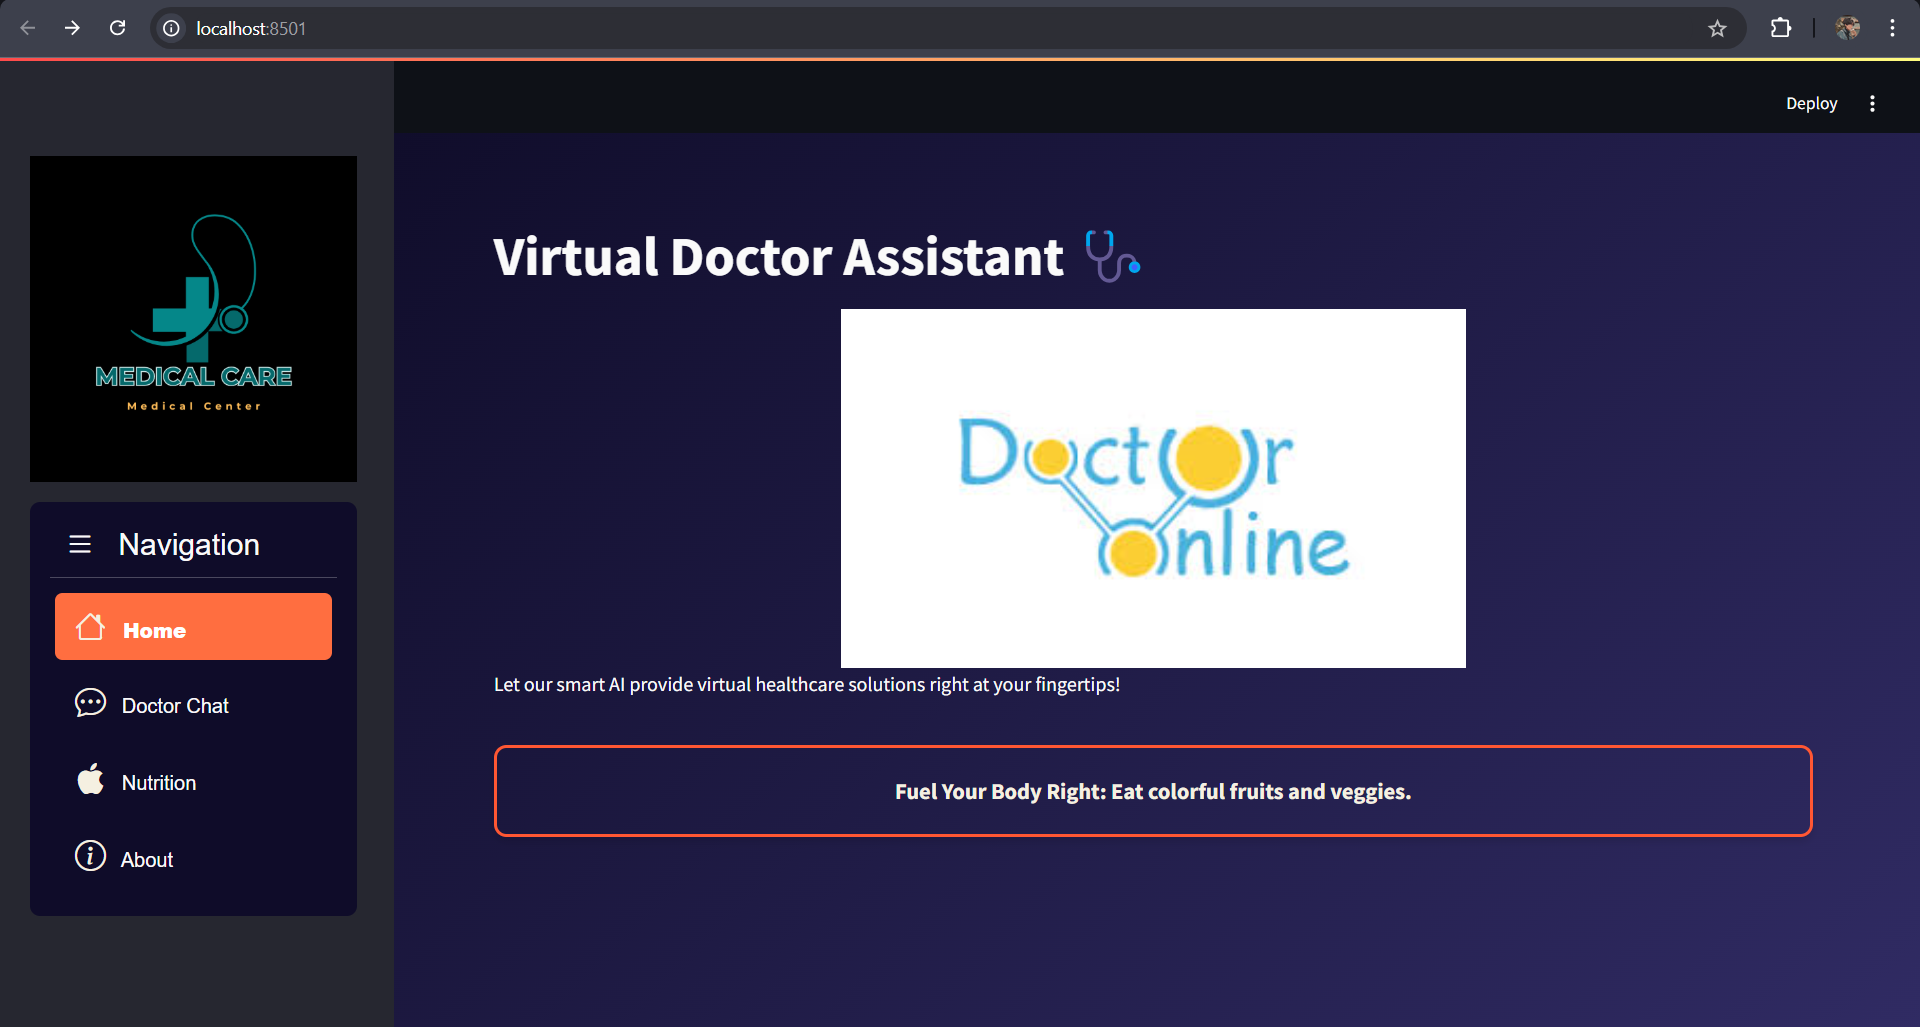Open the Chrome three-dot menu
The height and width of the screenshot is (1027, 1920).
point(1892,28)
